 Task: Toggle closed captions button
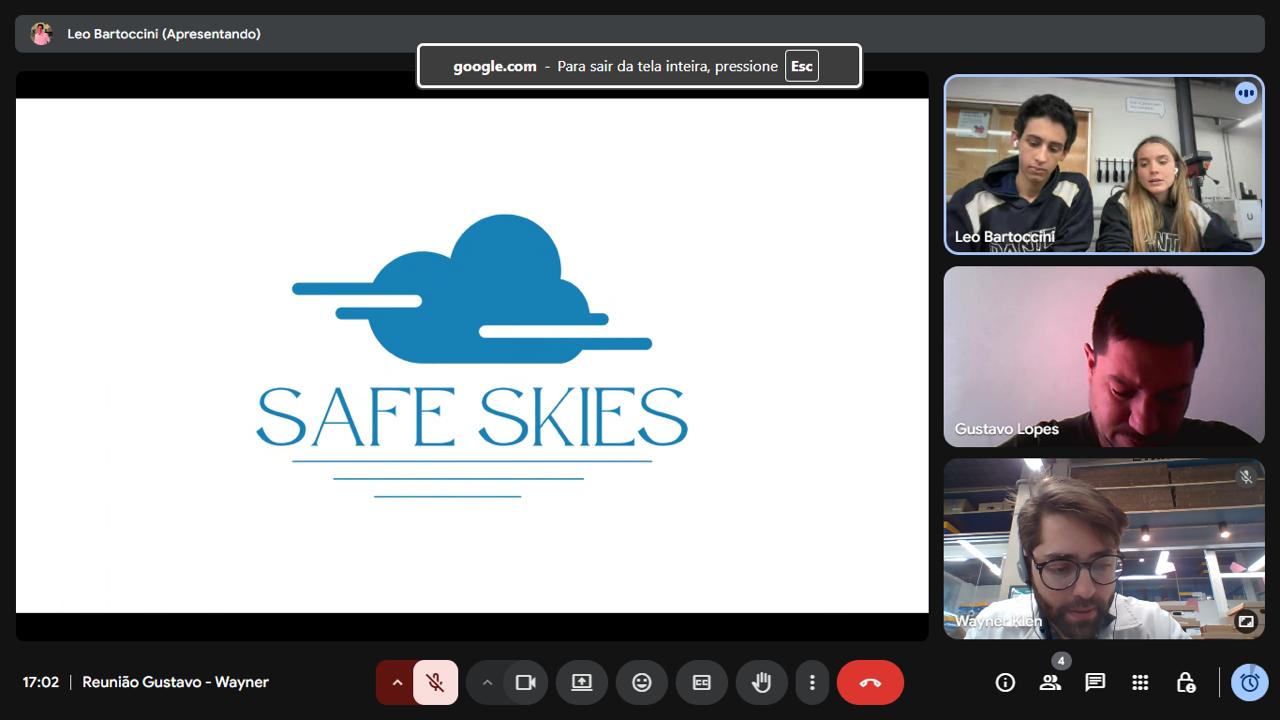[701, 683]
